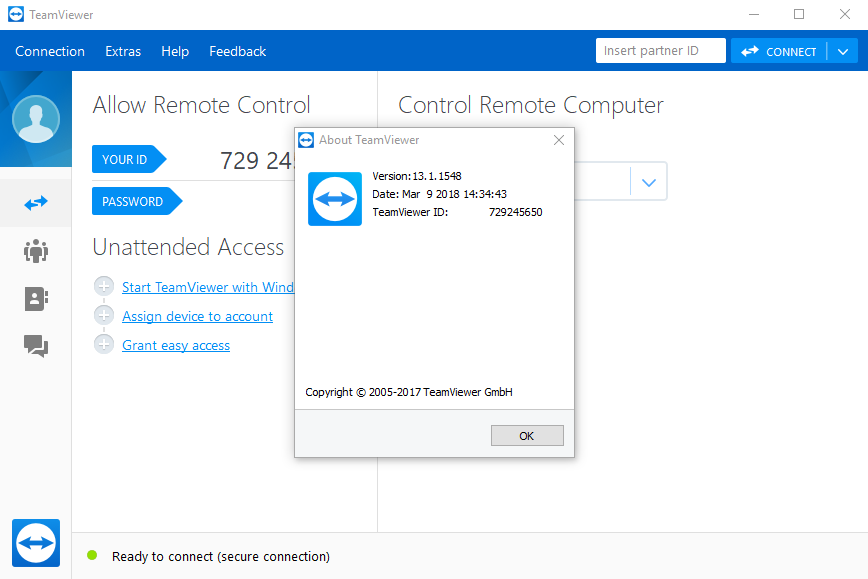This screenshot has height=579, width=868.
Task: Click the YOUR ID label
Action: 129,159
